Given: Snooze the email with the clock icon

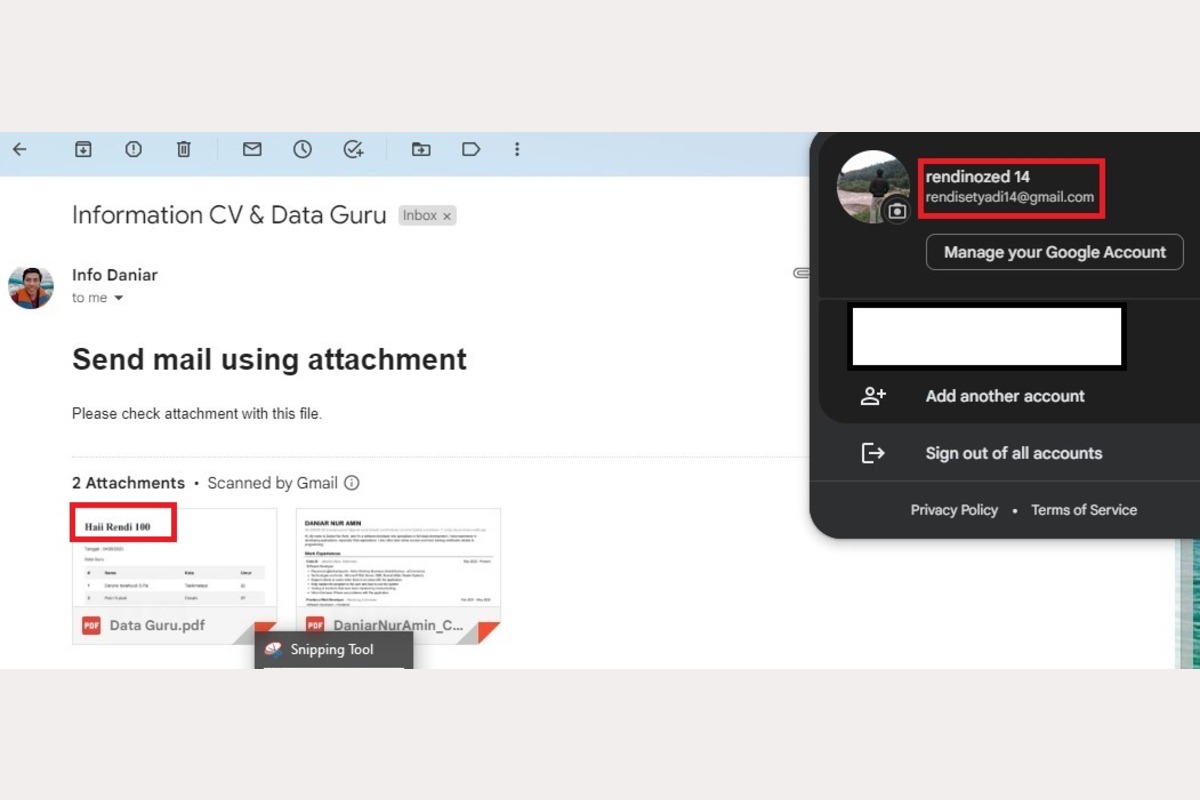Looking at the screenshot, I should [302, 149].
